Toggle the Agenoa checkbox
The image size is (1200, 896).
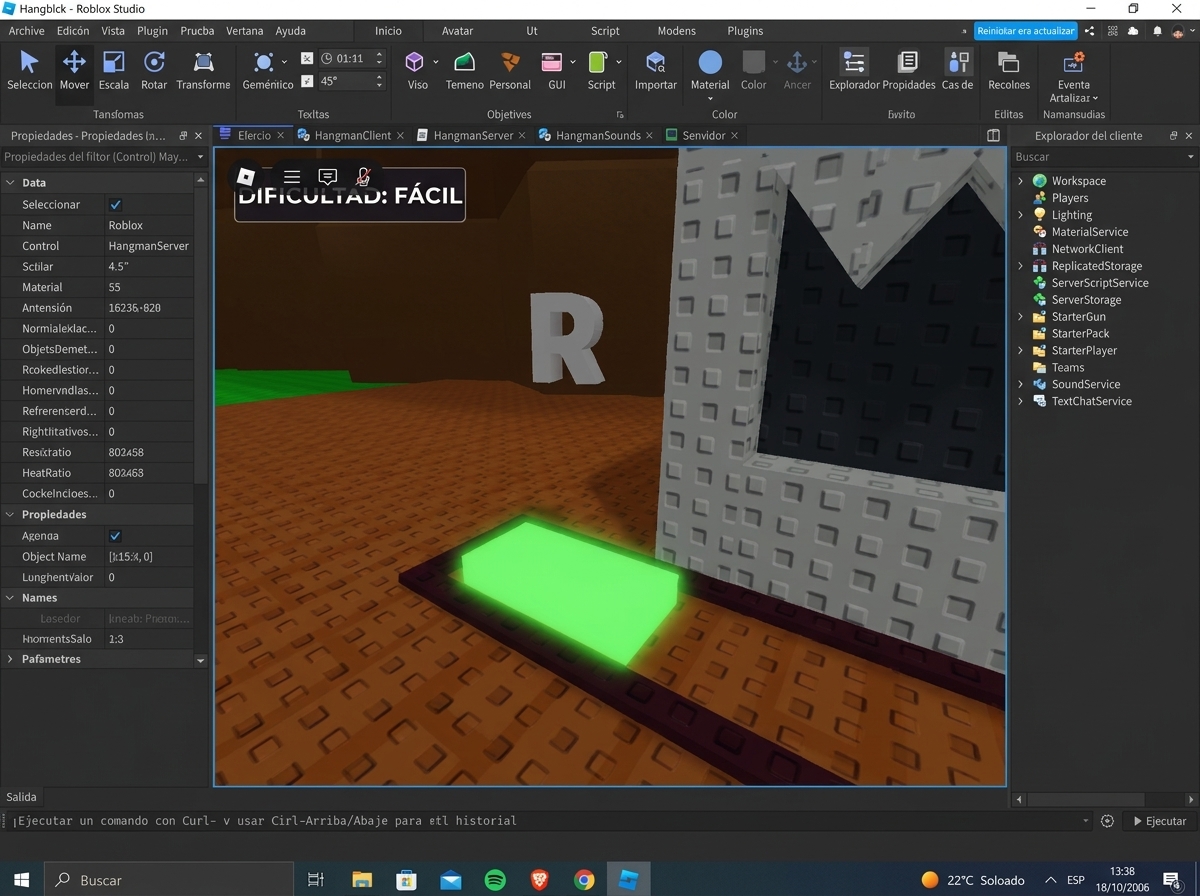point(115,536)
